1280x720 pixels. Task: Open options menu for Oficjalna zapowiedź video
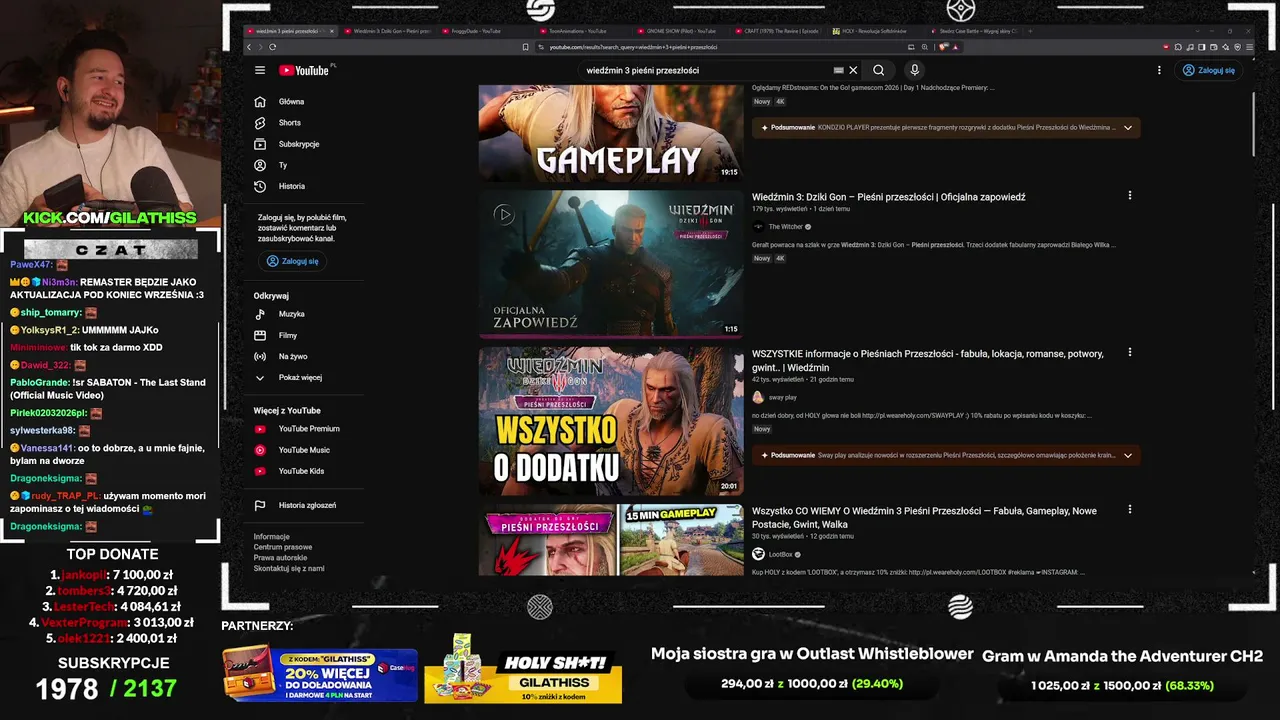(1130, 196)
